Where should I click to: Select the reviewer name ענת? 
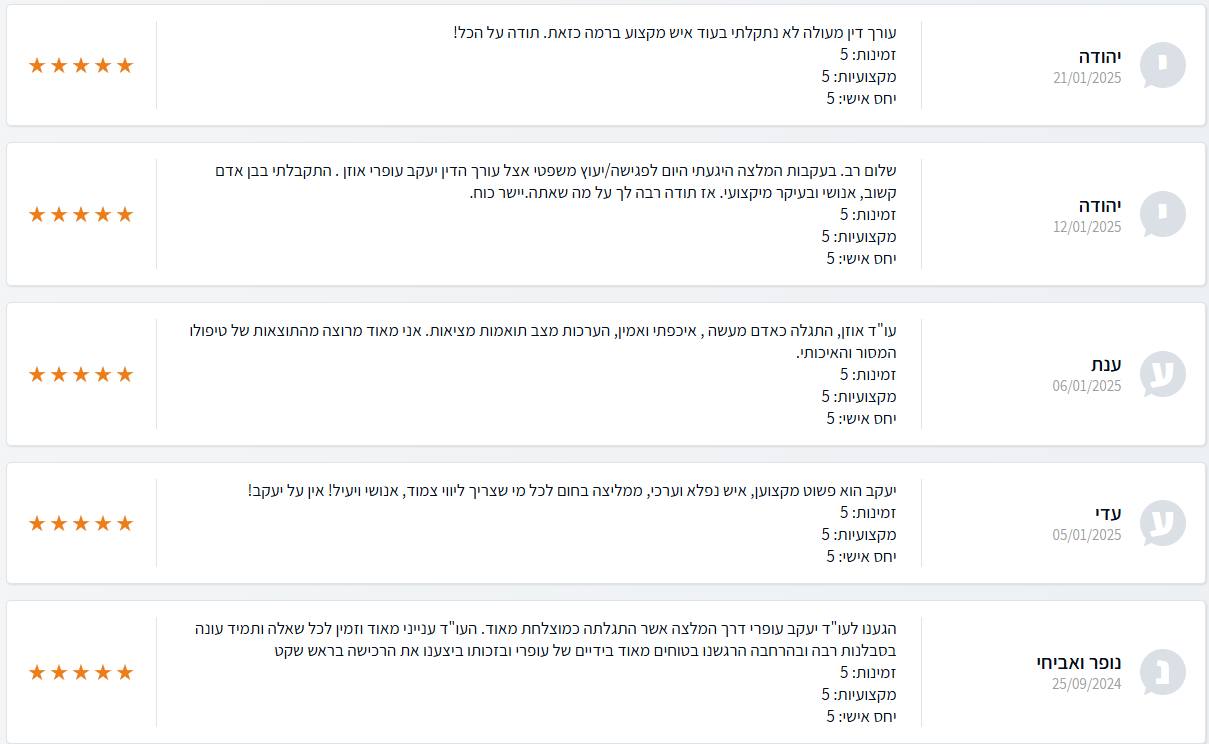1106,364
